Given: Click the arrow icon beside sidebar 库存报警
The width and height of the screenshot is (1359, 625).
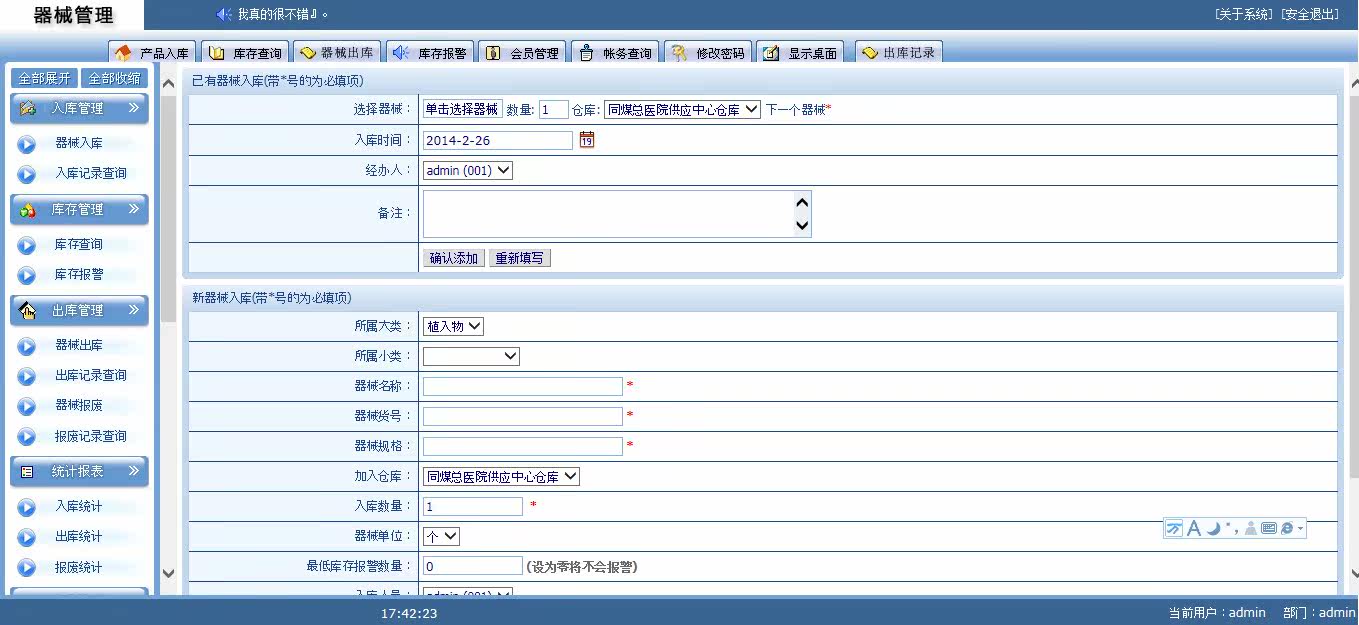Looking at the screenshot, I should 27,275.
